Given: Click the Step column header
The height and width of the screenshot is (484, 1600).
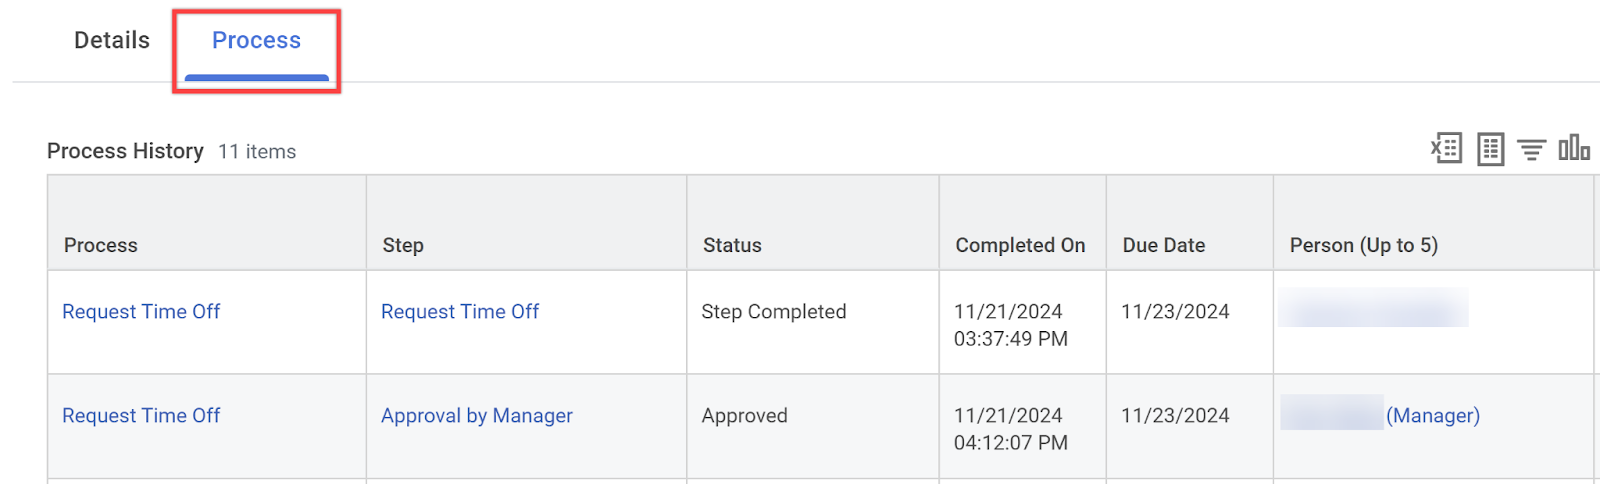Looking at the screenshot, I should [x=403, y=245].
